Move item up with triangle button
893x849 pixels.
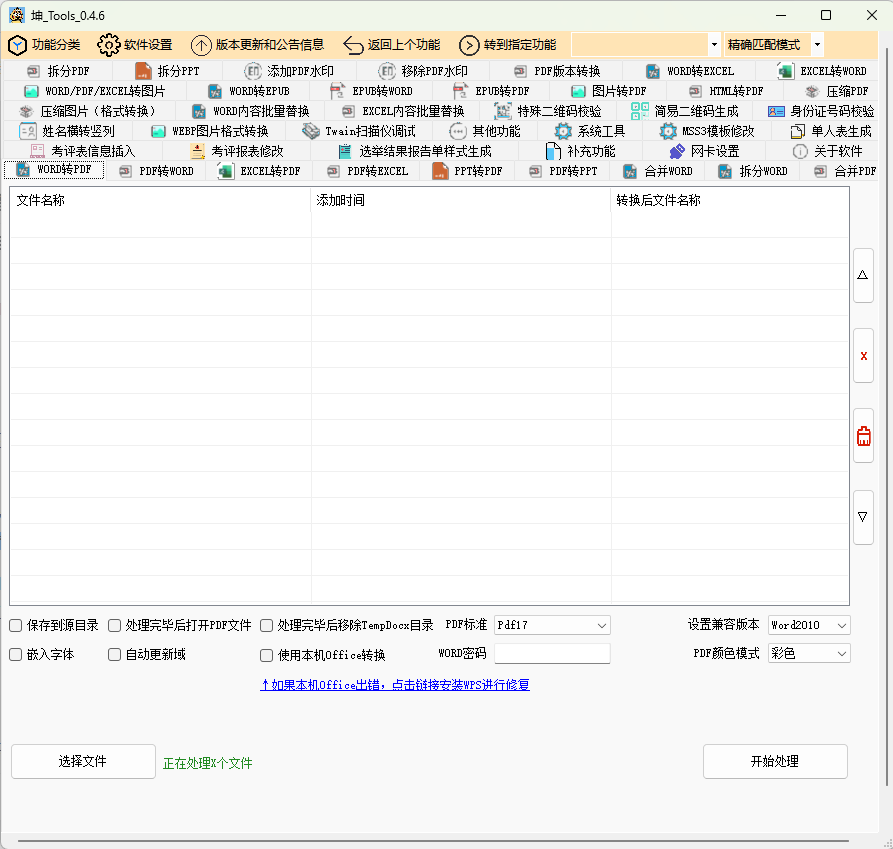[x=863, y=276]
